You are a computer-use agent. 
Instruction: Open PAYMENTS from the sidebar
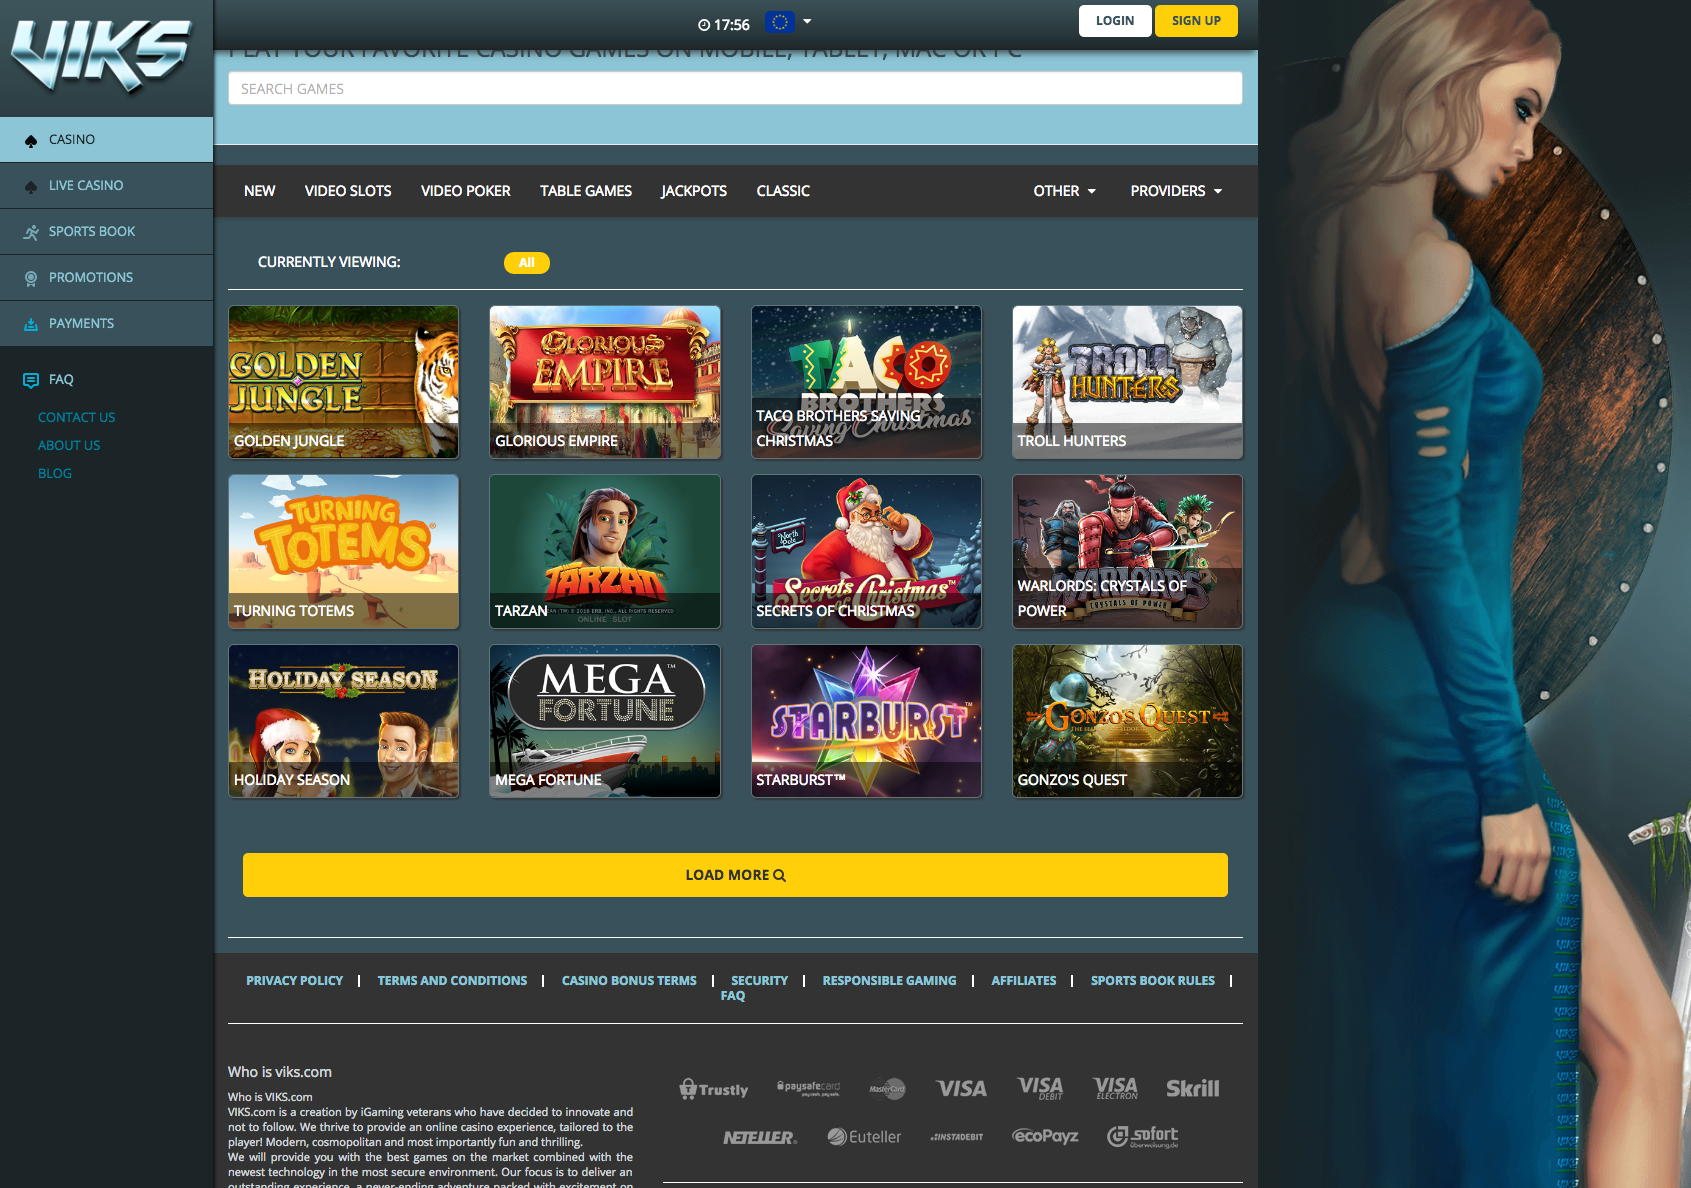click(x=106, y=324)
